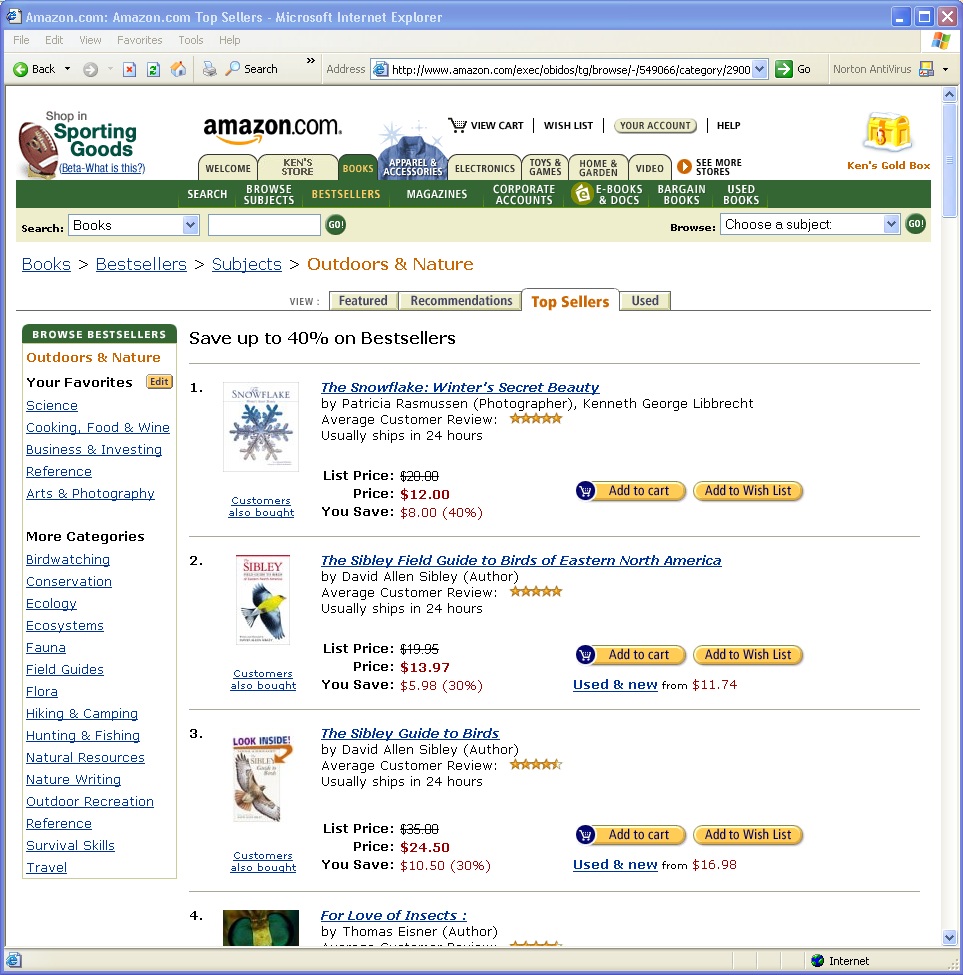963x975 pixels.
Task: Add Sibley Guide to Birds to cart
Action: (631, 834)
